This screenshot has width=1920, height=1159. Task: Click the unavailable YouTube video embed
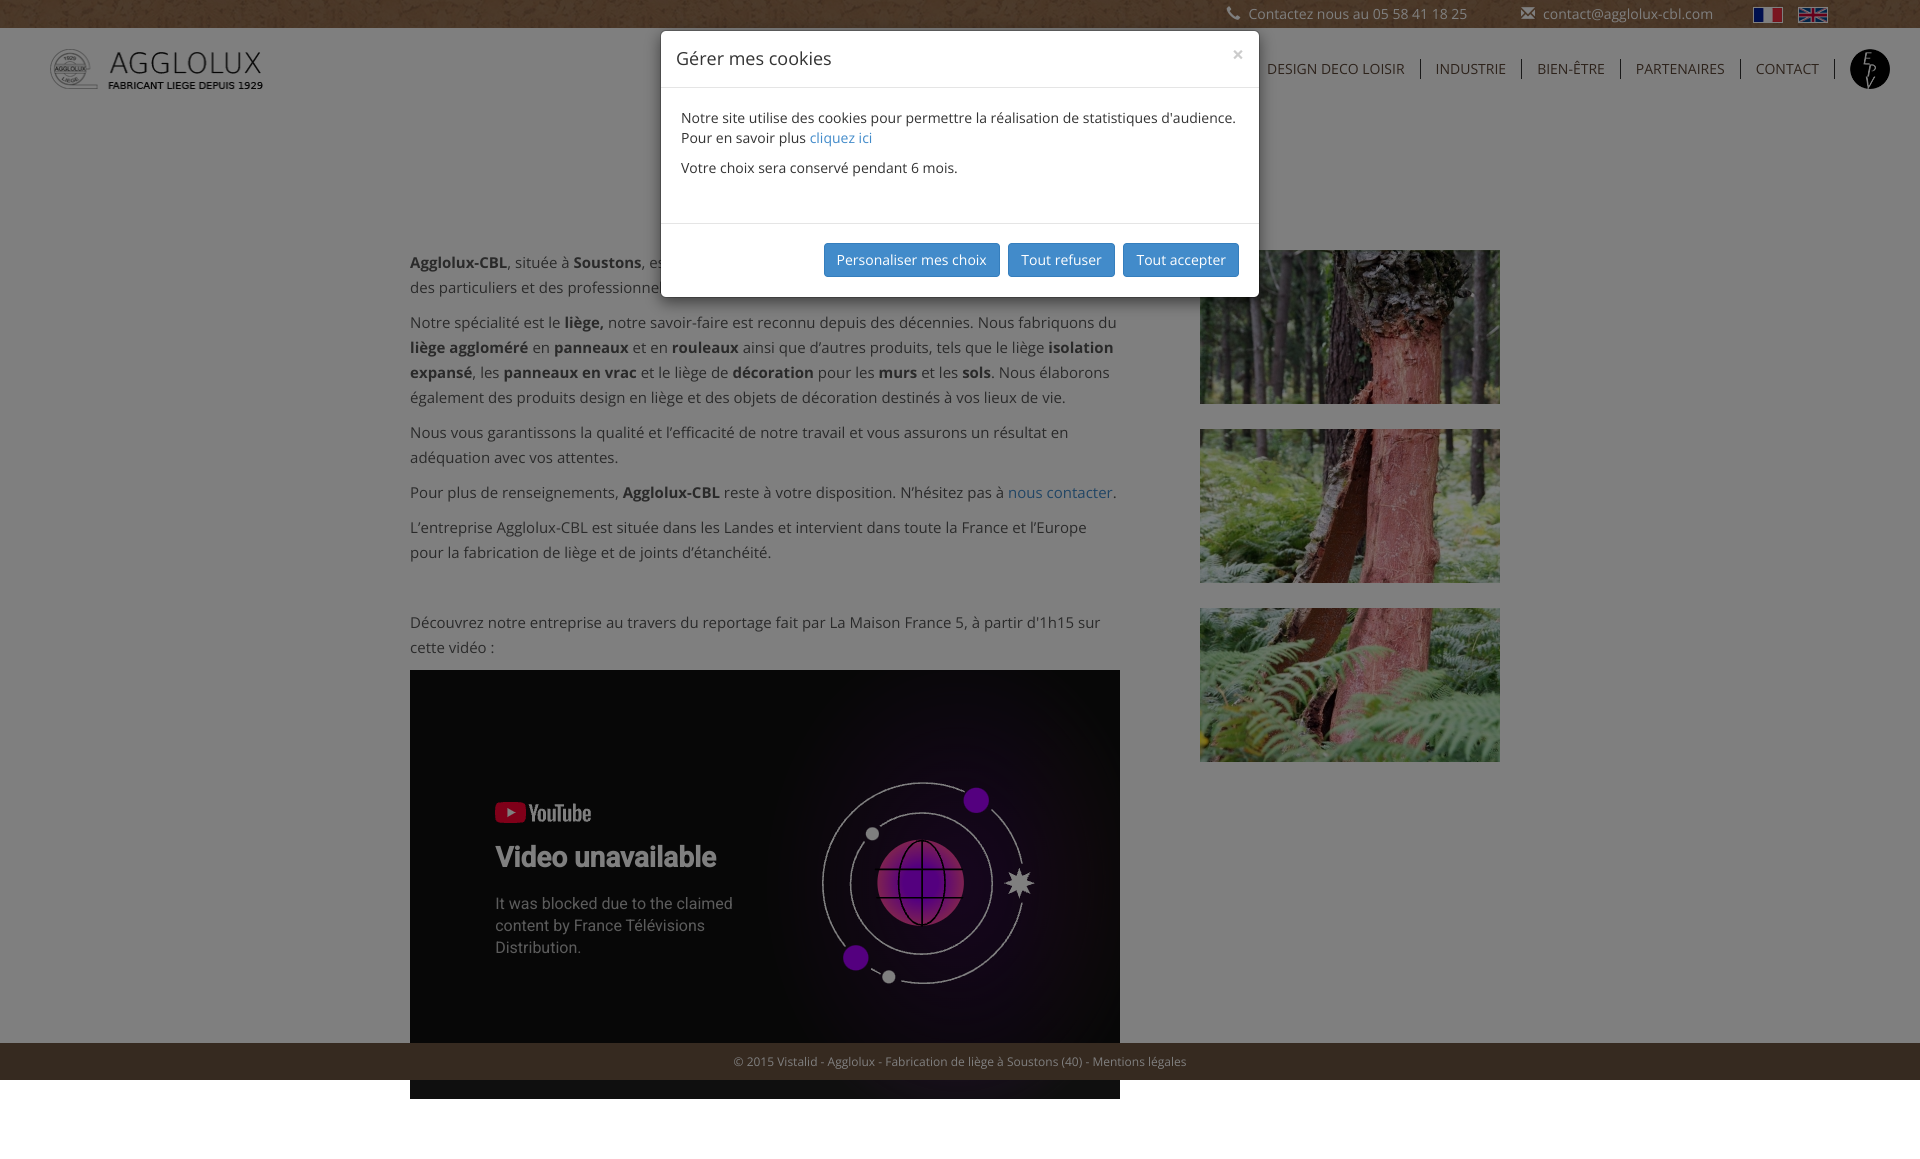click(x=764, y=884)
